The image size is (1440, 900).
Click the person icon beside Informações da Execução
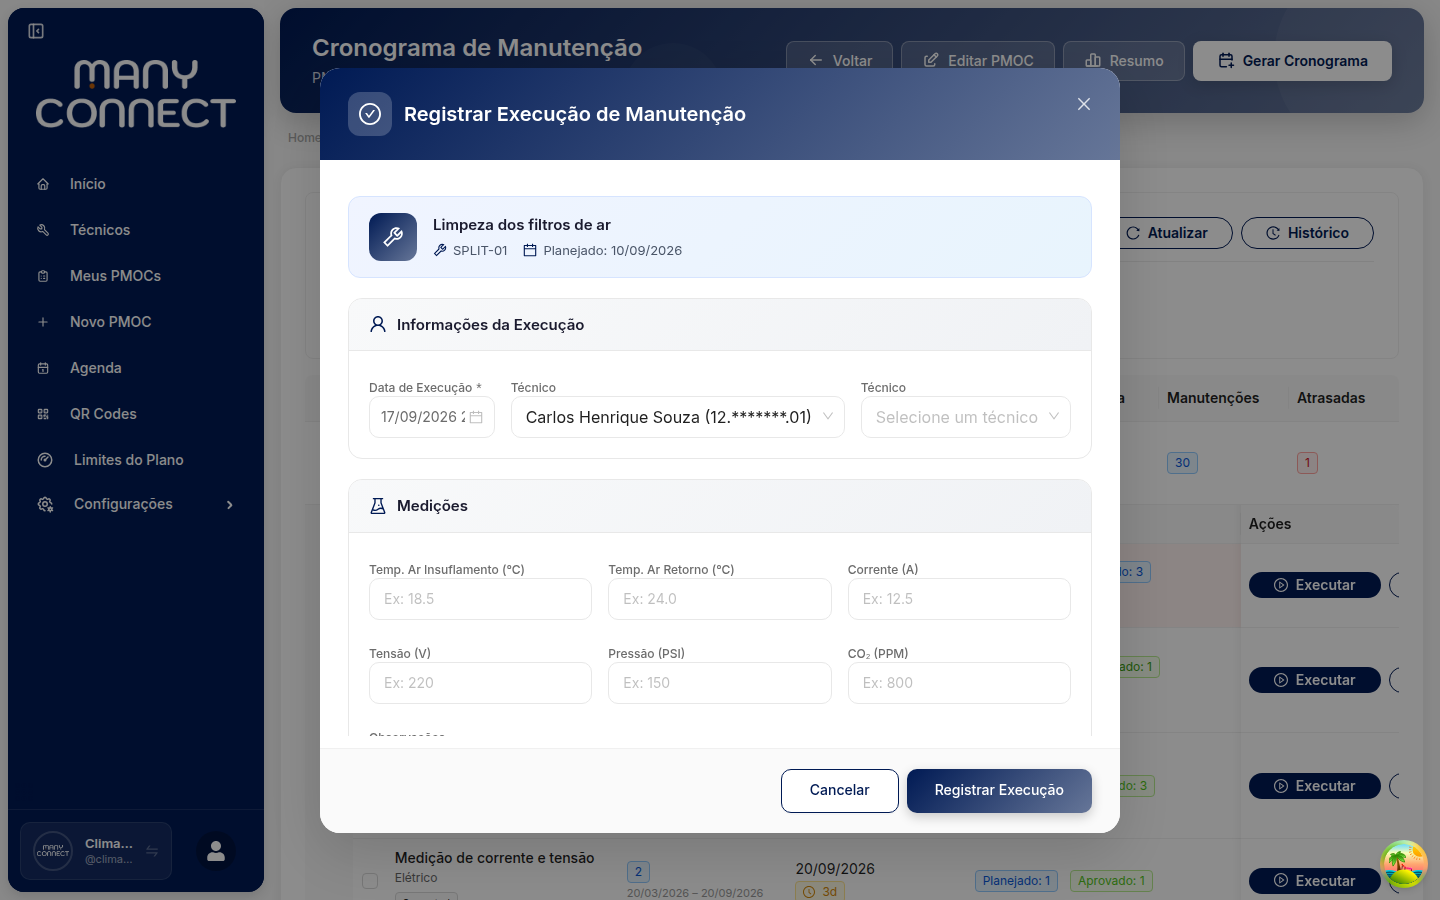(378, 324)
